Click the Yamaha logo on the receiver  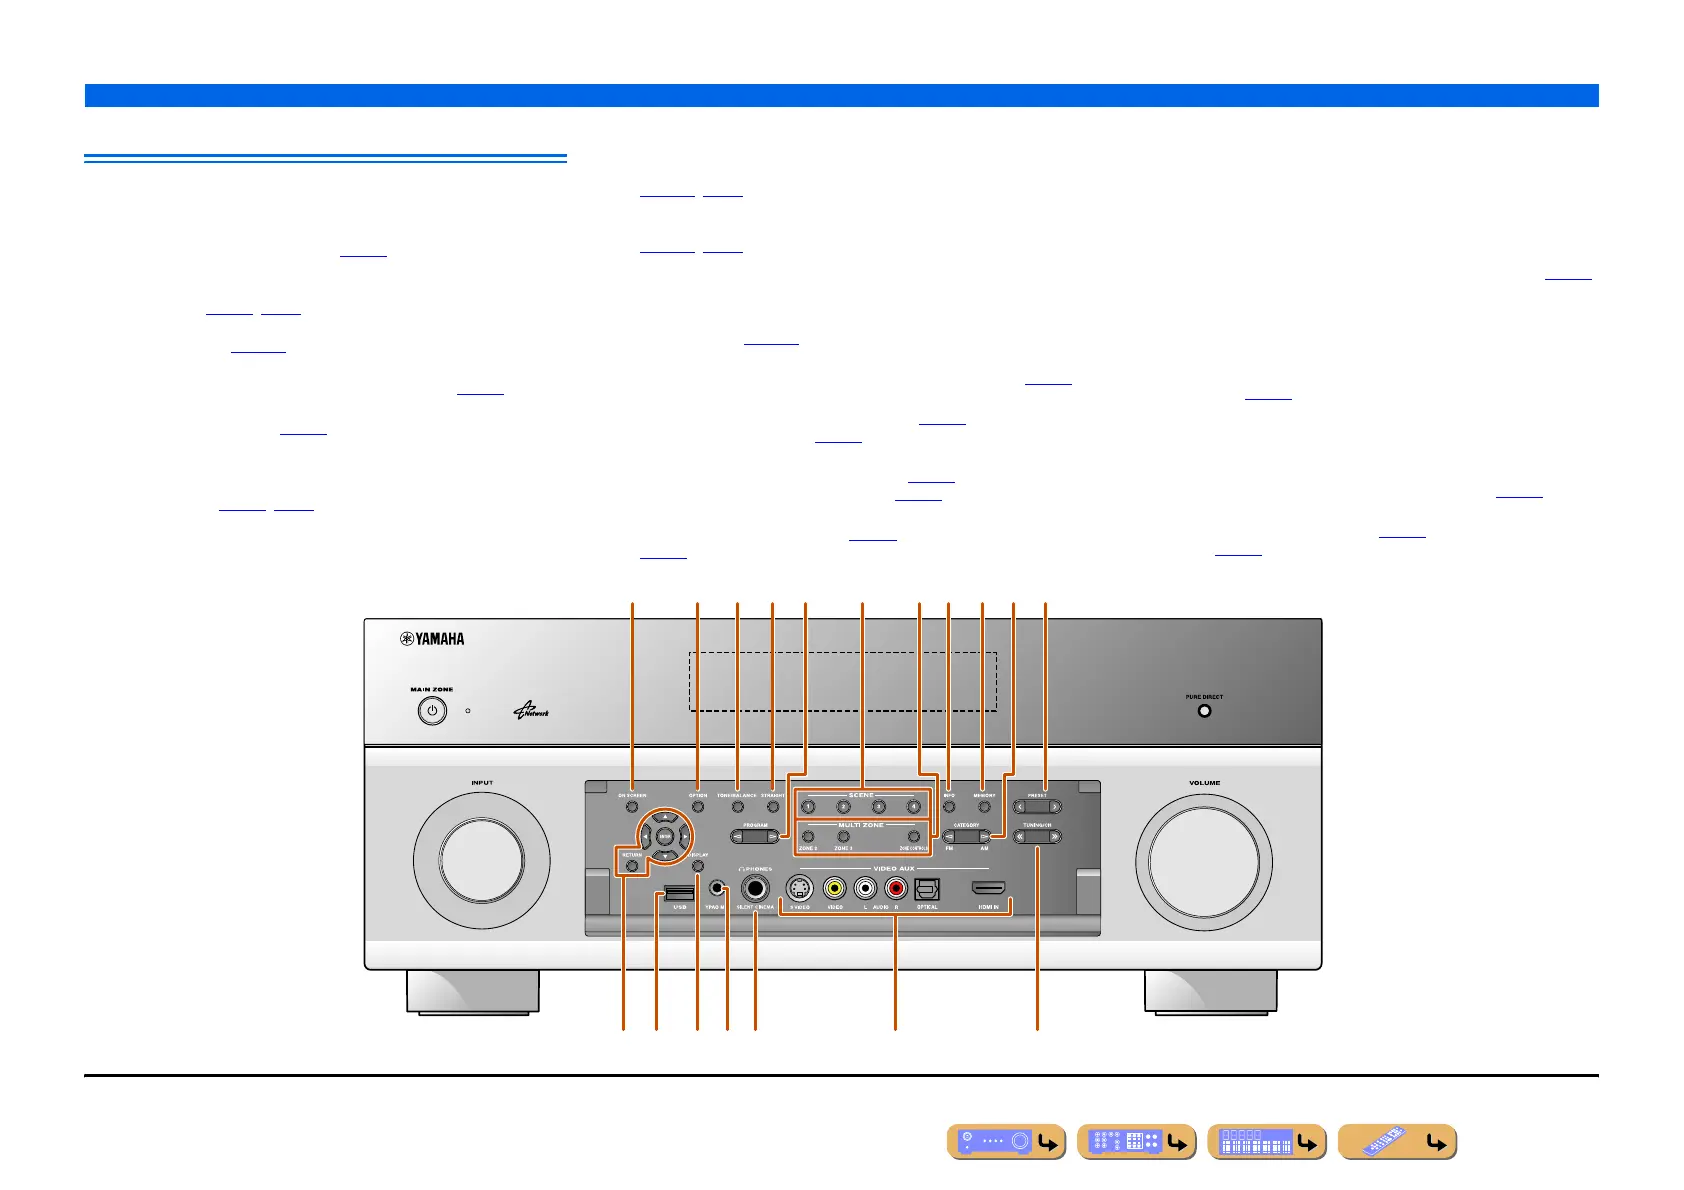432,639
